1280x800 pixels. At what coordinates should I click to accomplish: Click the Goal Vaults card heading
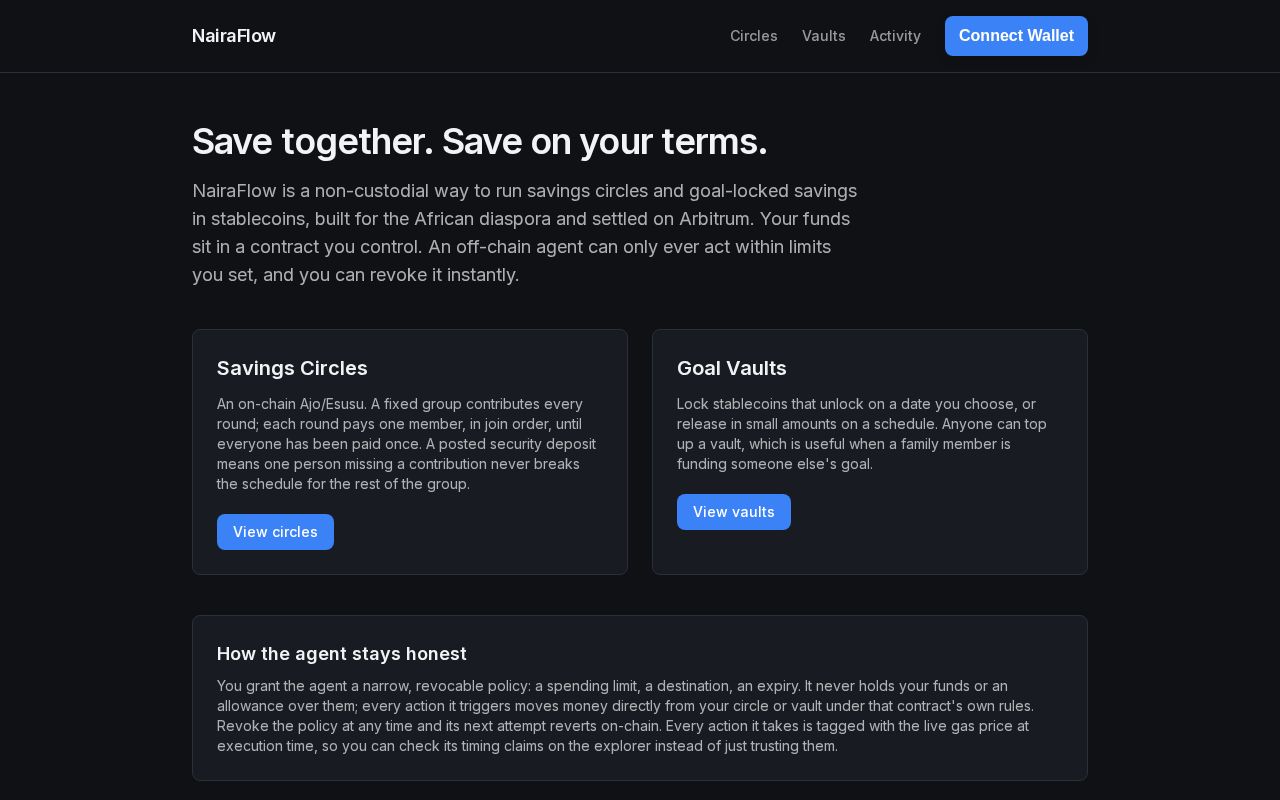(732, 368)
